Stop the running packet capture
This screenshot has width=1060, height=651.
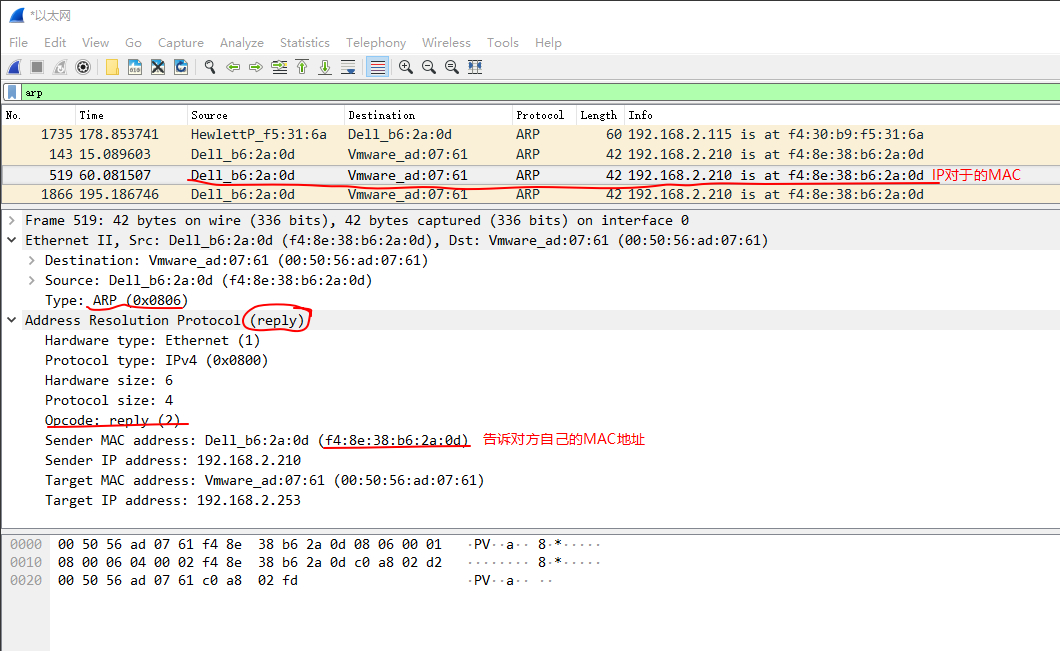tap(37, 67)
